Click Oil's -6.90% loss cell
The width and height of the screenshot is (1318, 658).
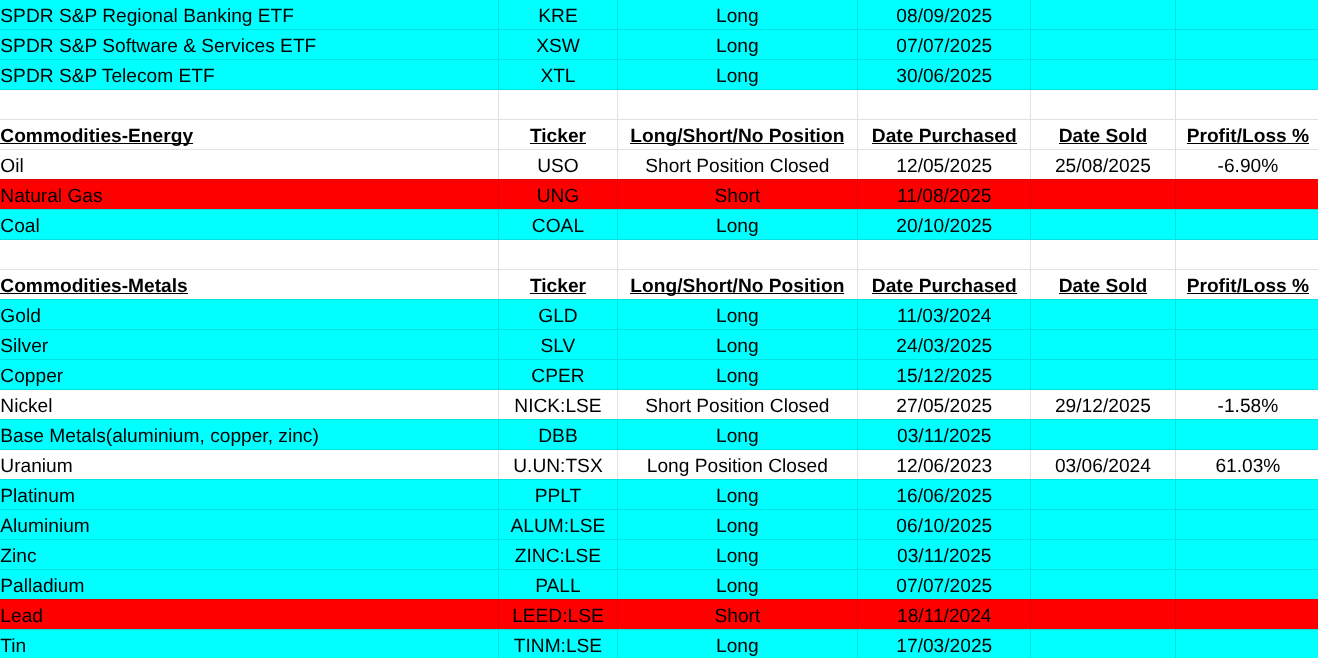[1246, 166]
